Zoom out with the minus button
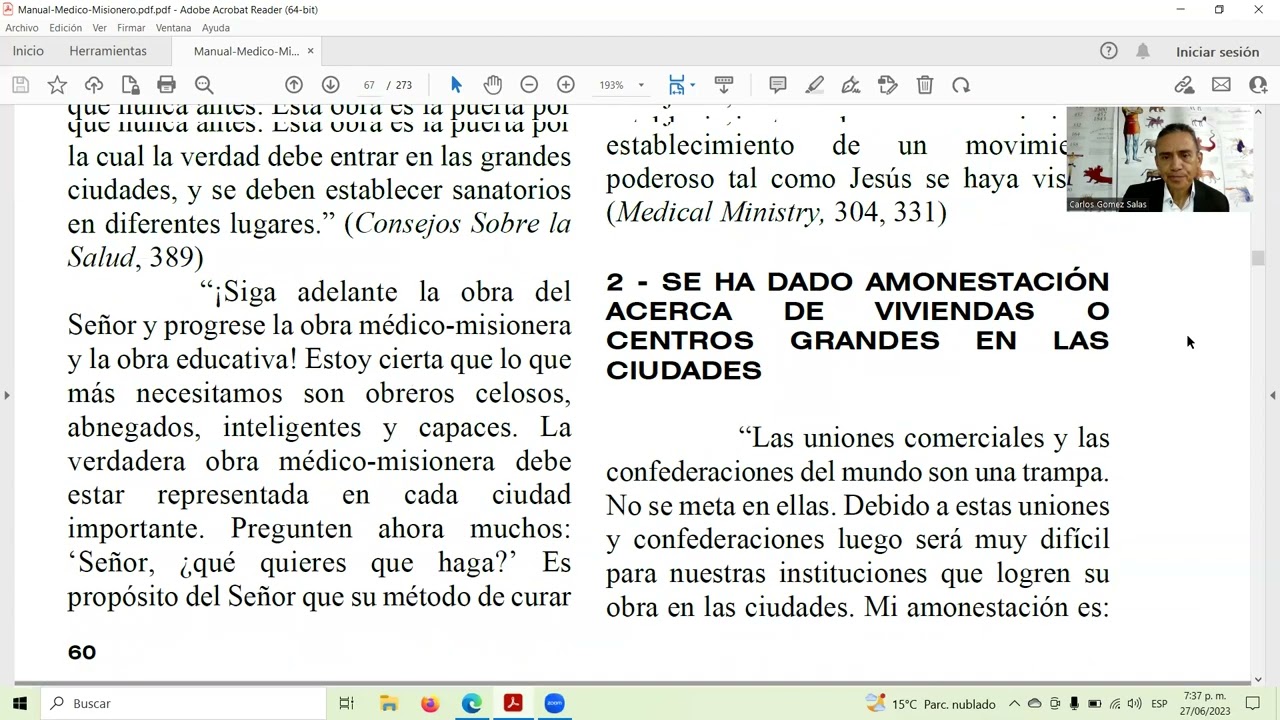The height and width of the screenshot is (720, 1280). pos(529,85)
